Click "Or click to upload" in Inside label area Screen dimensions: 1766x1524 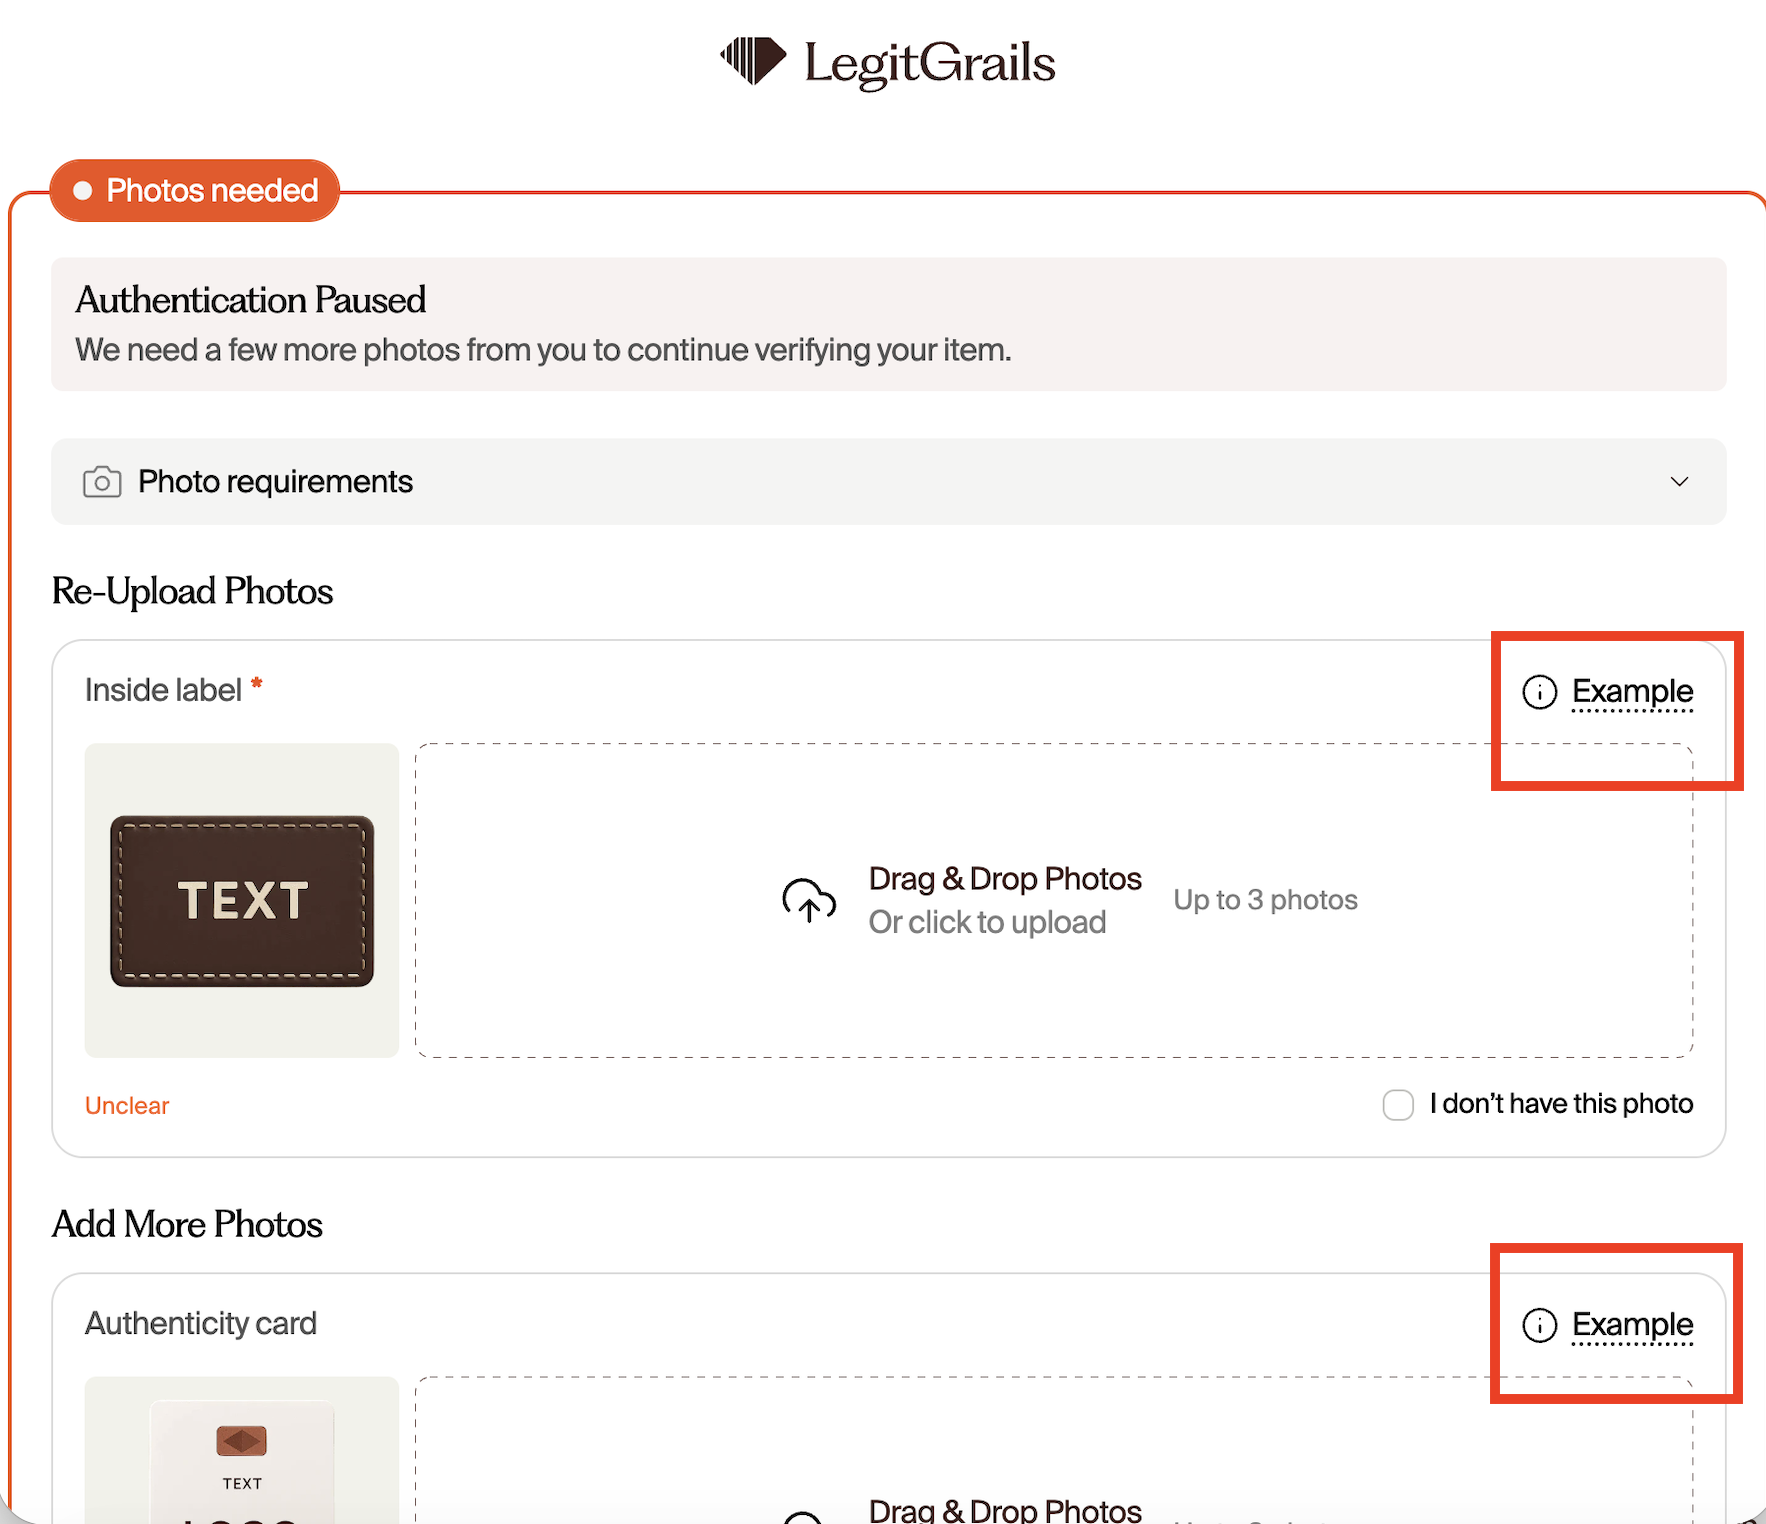coord(987,922)
